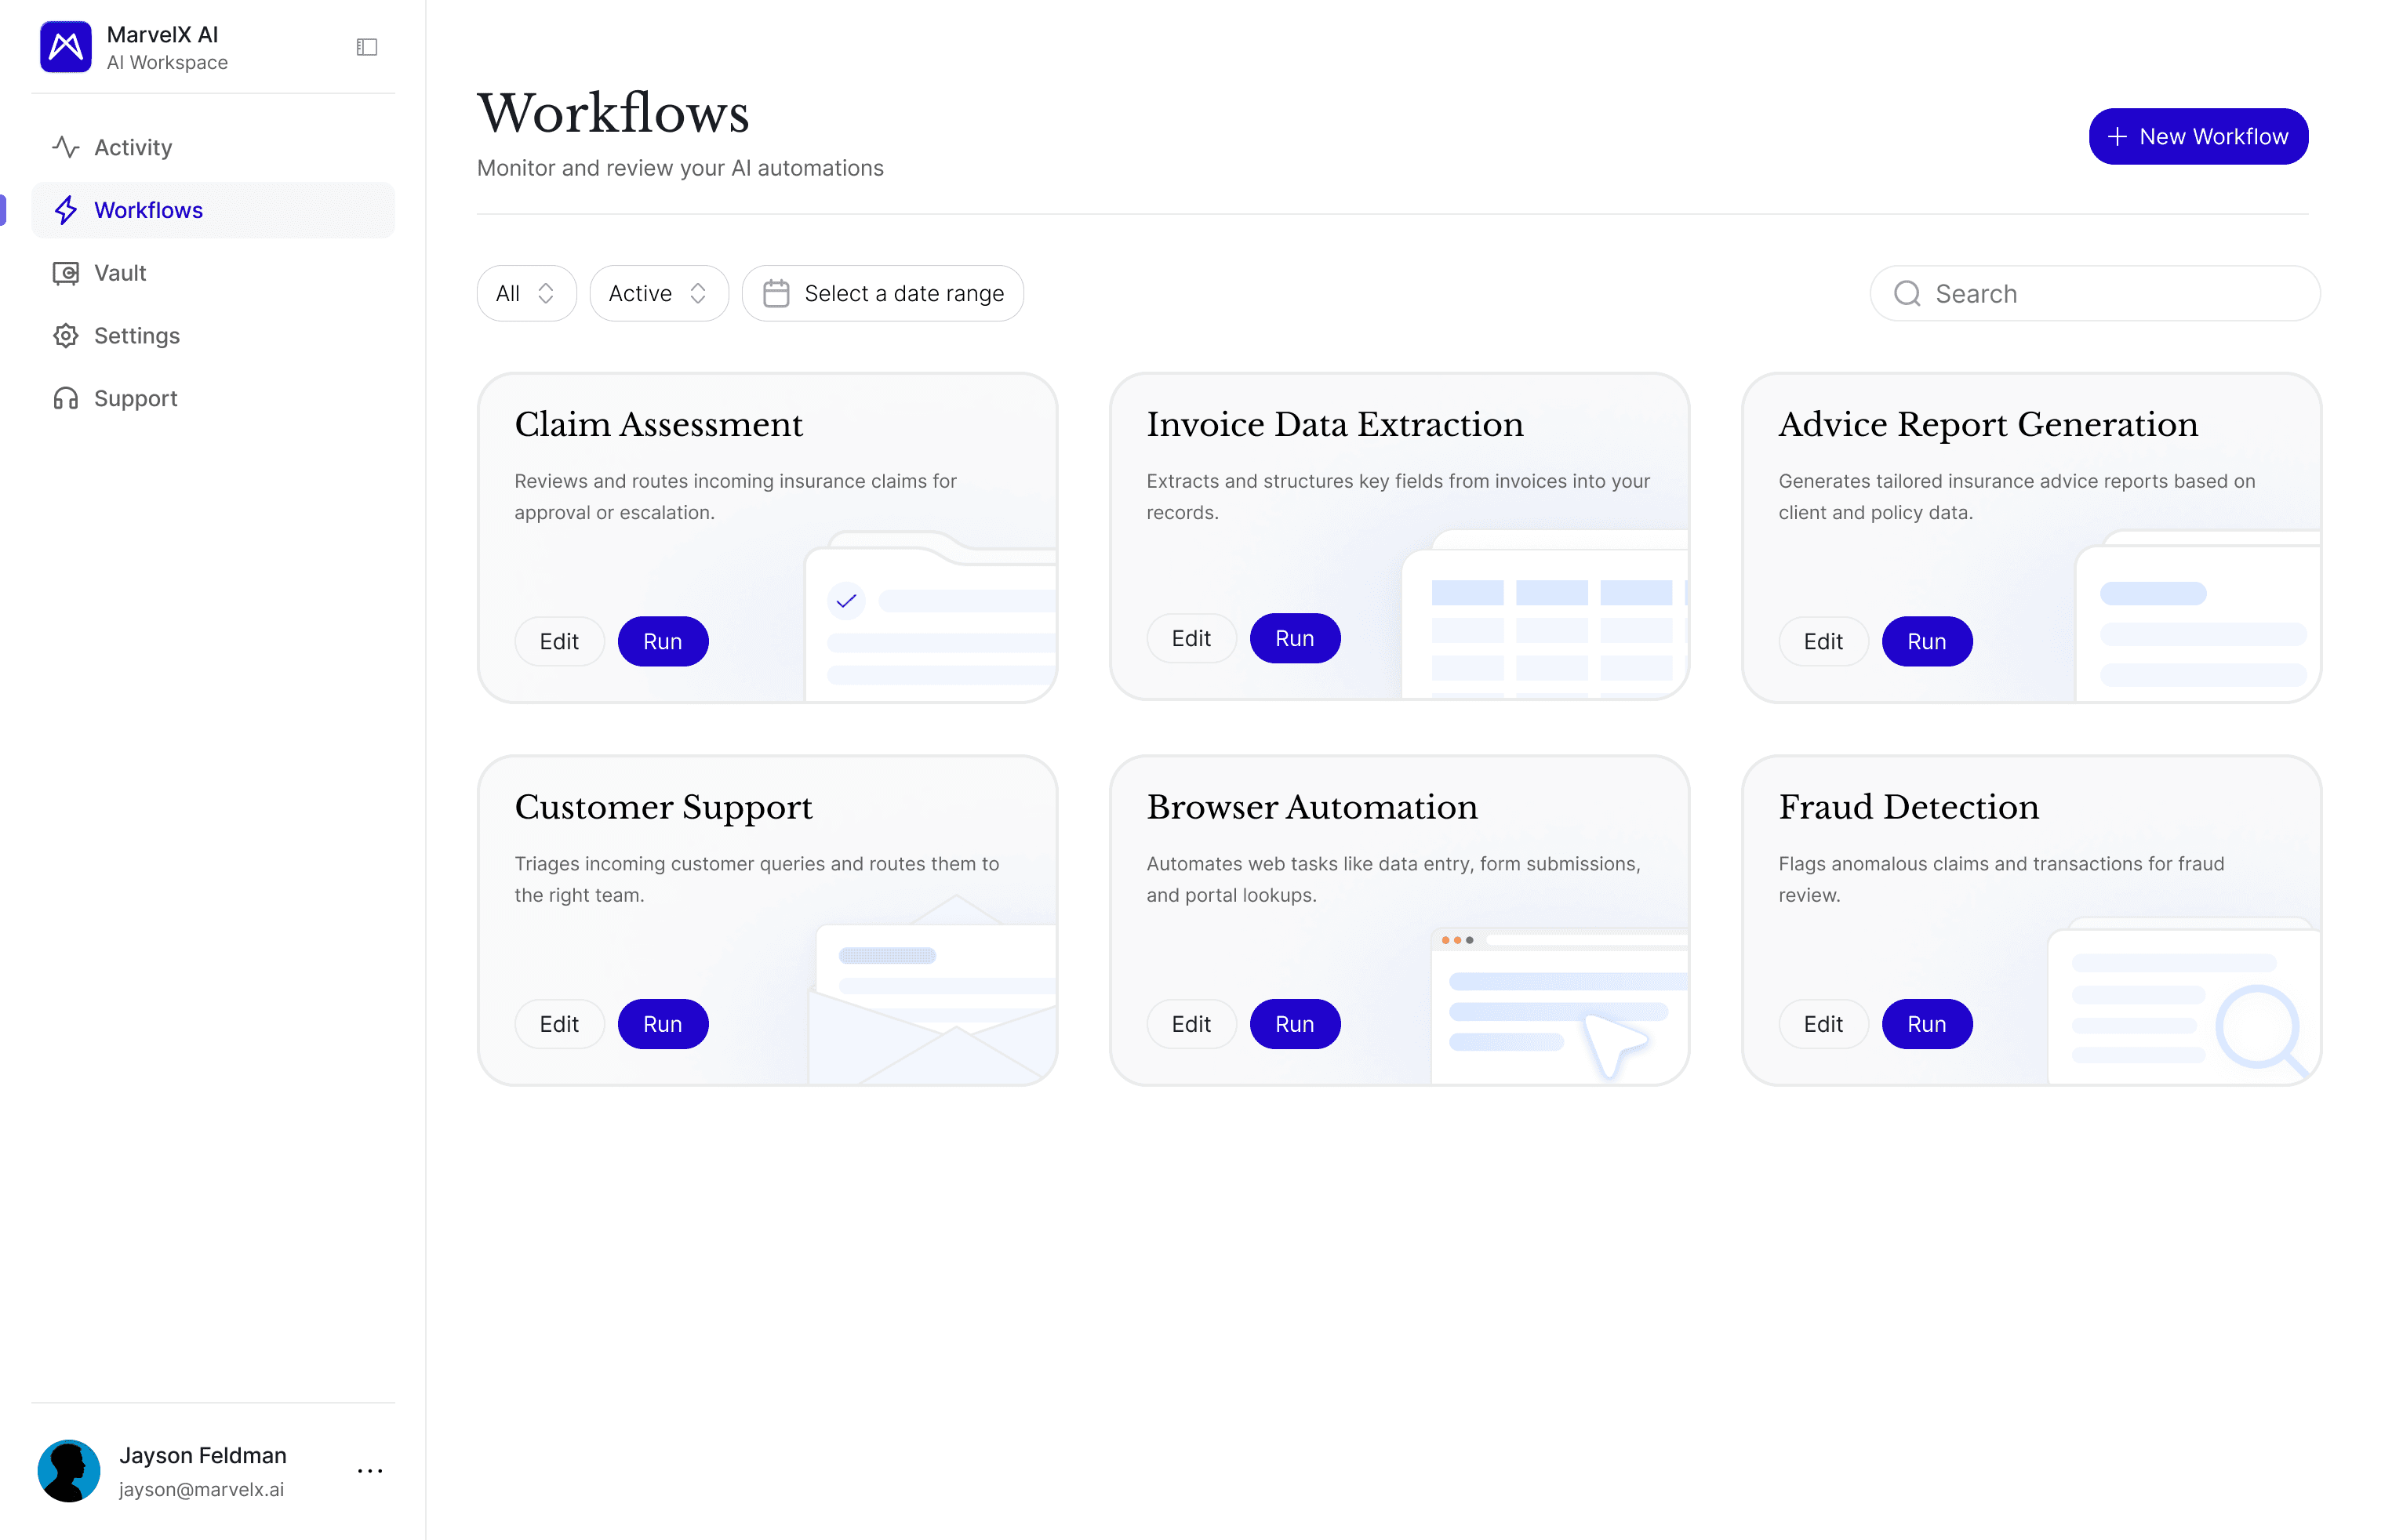
Task: Go to Vault in sidebar
Action: tap(120, 273)
